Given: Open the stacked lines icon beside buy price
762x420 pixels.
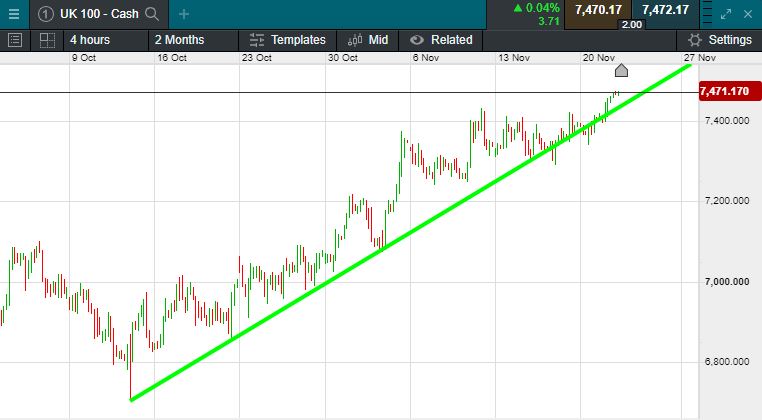Looking at the screenshot, I should (x=708, y=14).
